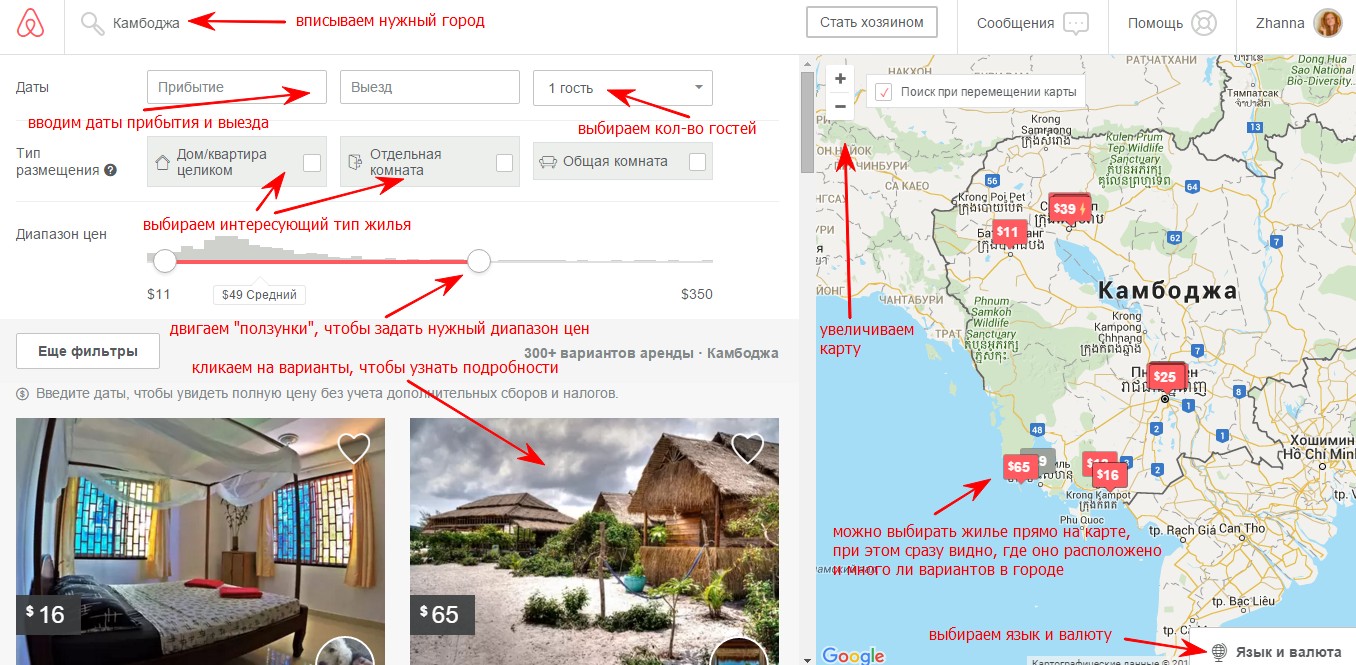
Task: Zoom in the map with plus button
Action: [840, 78]
